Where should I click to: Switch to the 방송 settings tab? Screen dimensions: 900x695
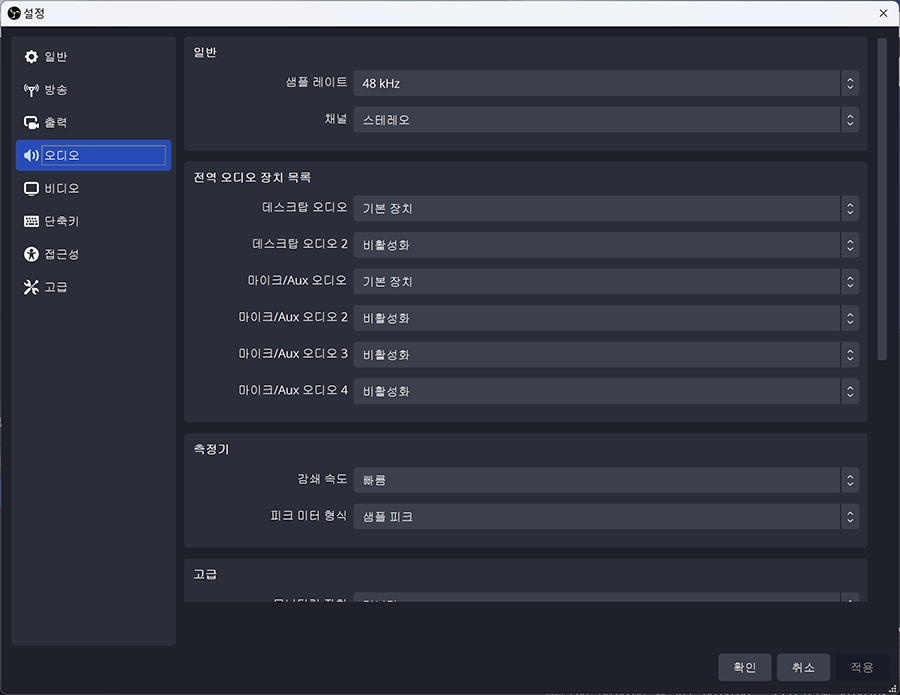[94, 90]
